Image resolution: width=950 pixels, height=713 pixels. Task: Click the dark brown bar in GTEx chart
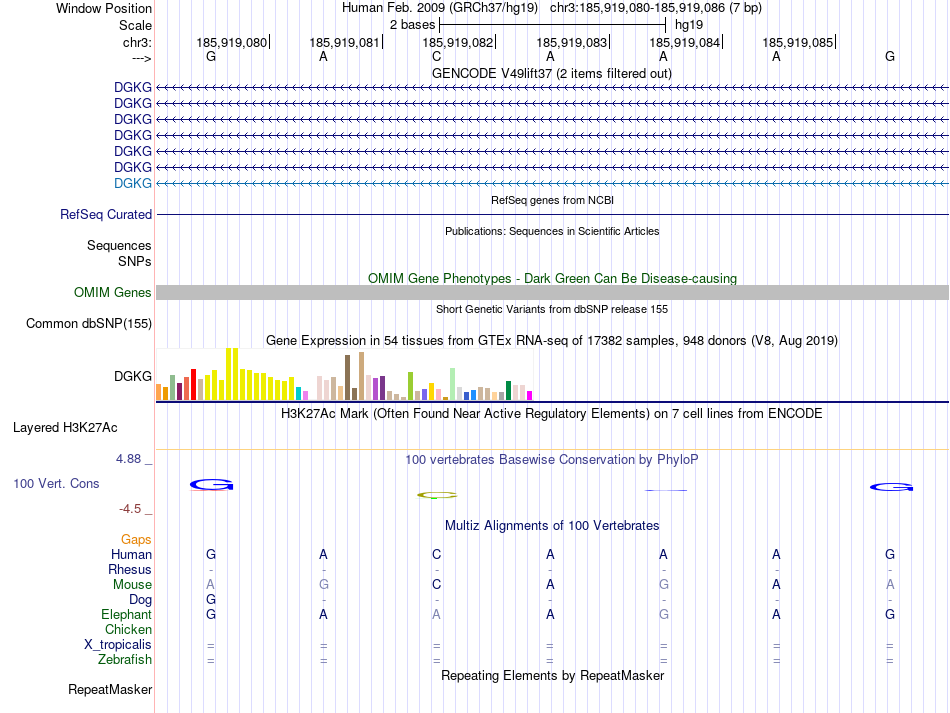pos(348,377)
